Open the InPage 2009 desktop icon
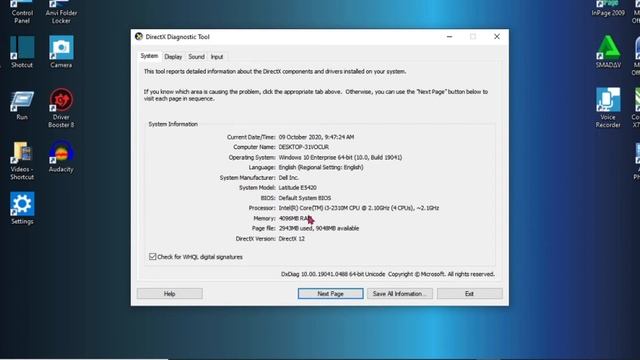The height and width of the screenshot is (360, 640). [608, 9]
